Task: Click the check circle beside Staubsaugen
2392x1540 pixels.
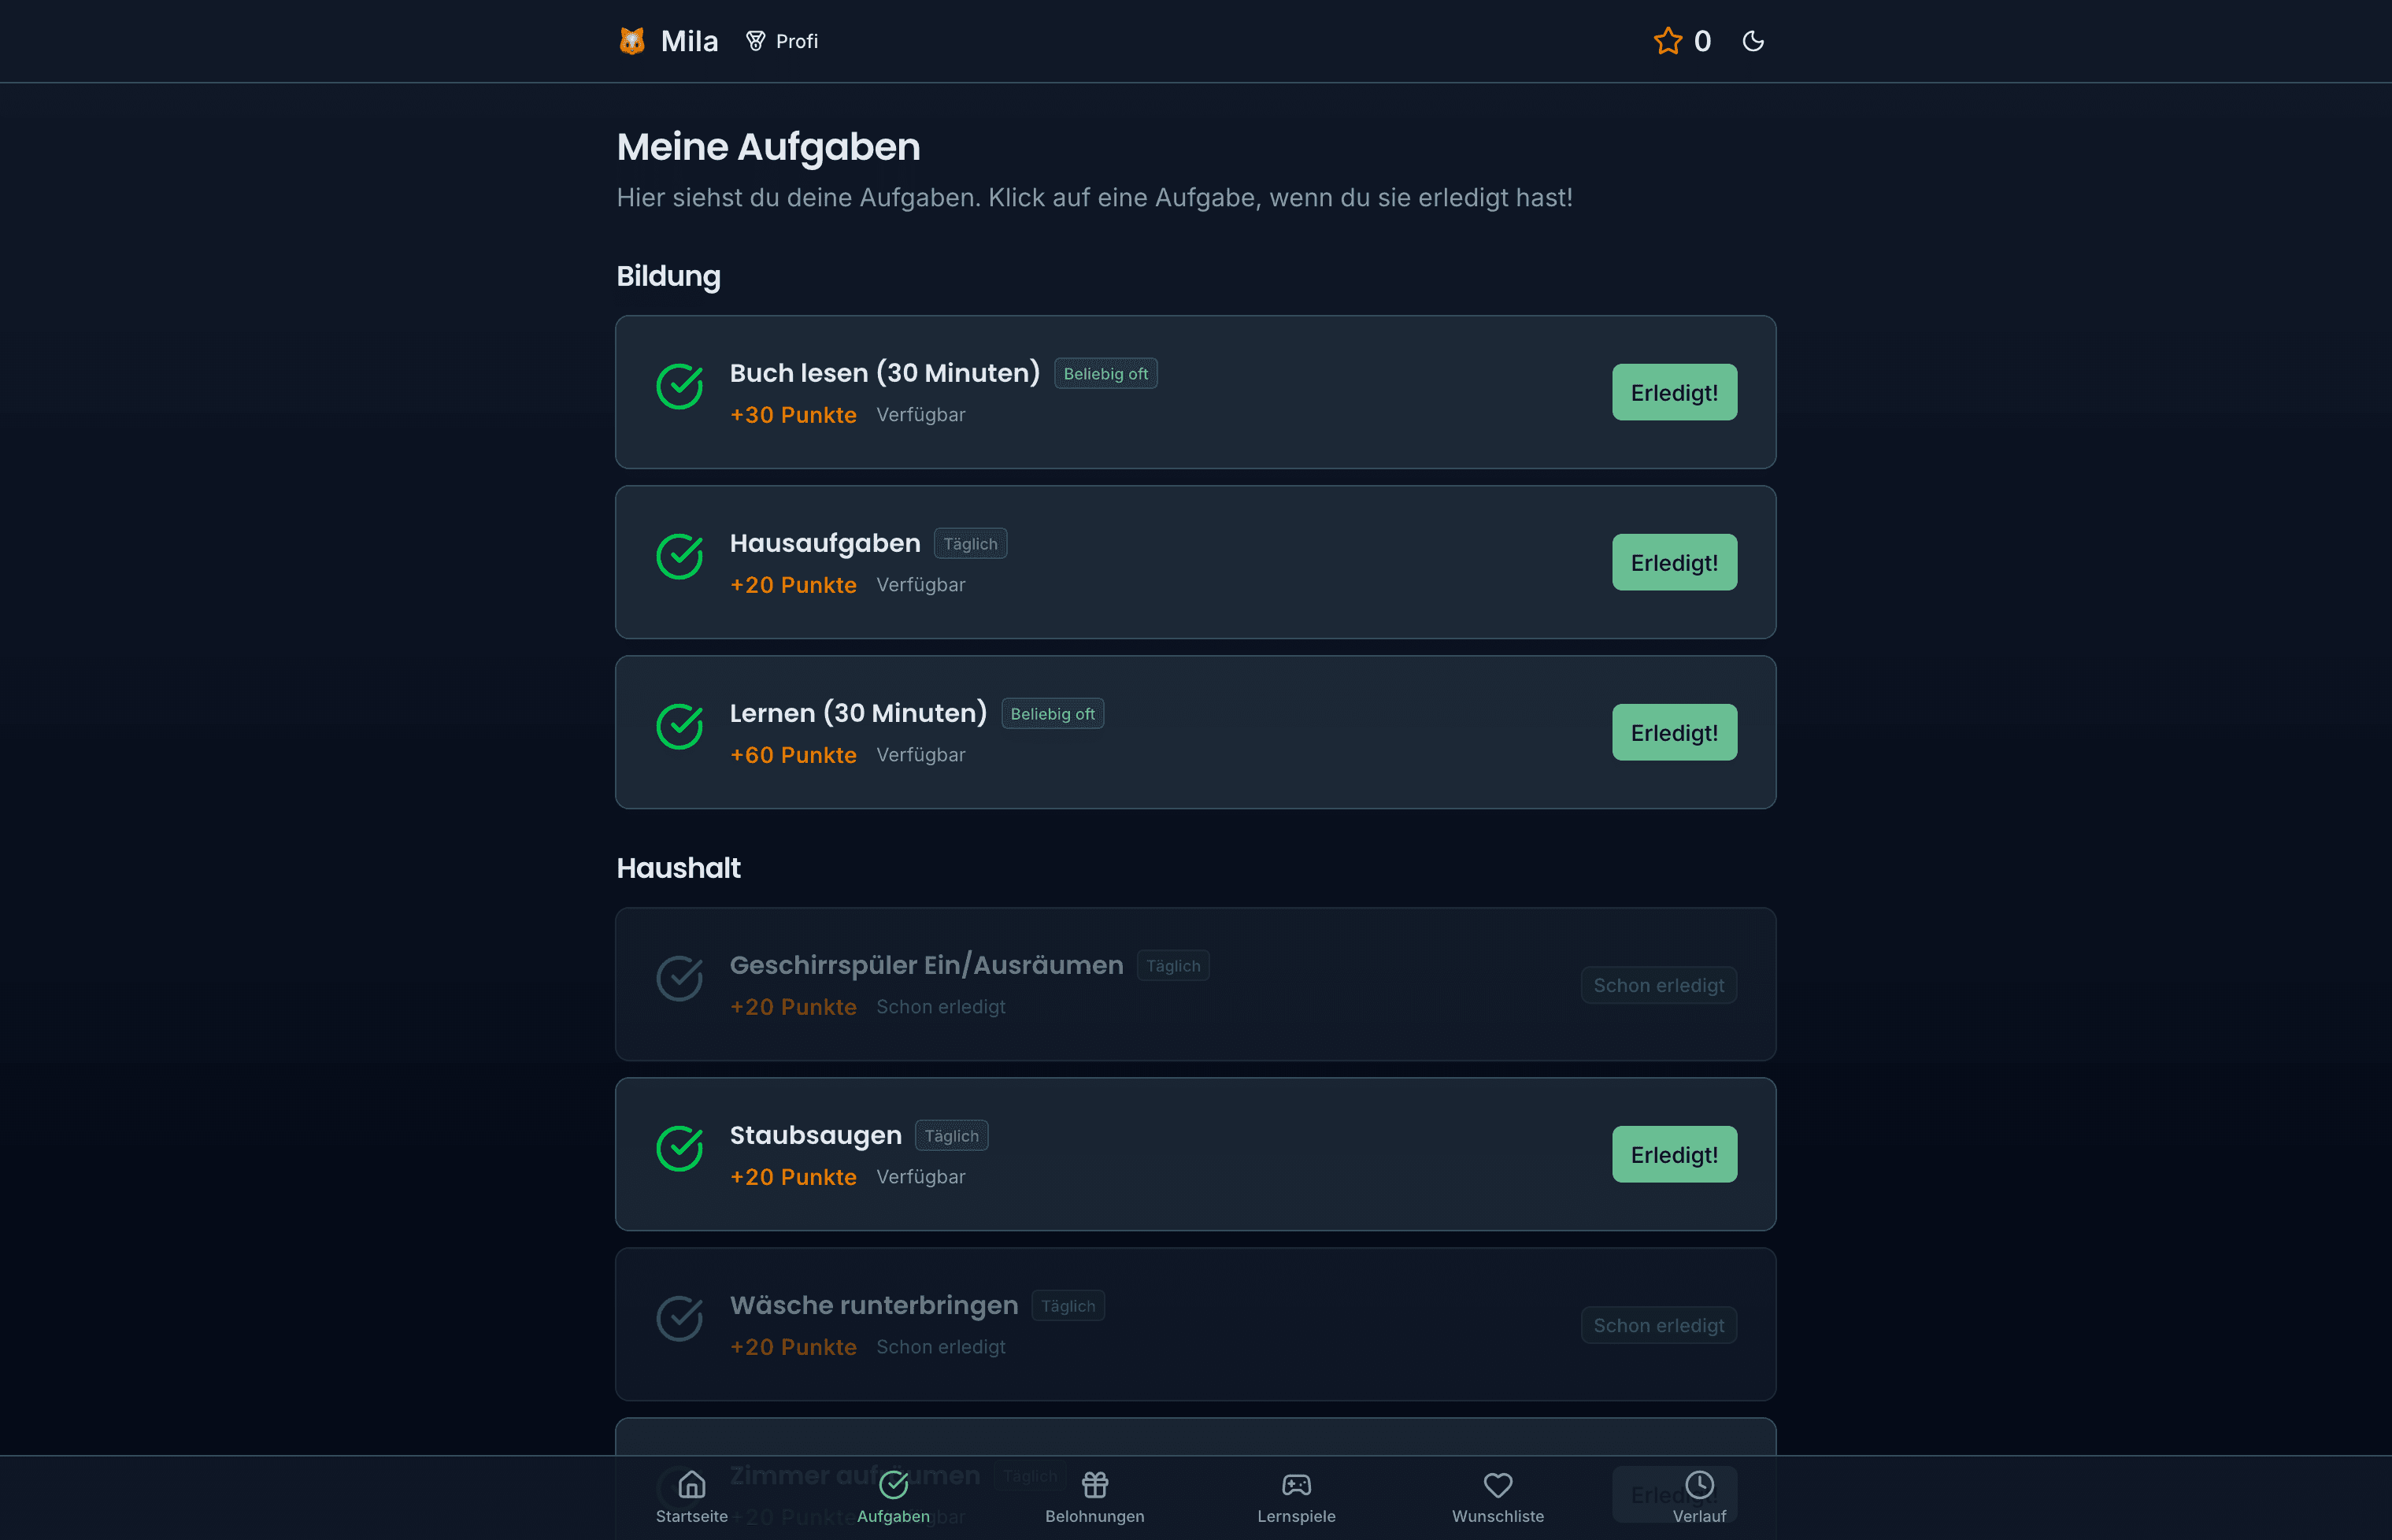Action: point(680,1149)
